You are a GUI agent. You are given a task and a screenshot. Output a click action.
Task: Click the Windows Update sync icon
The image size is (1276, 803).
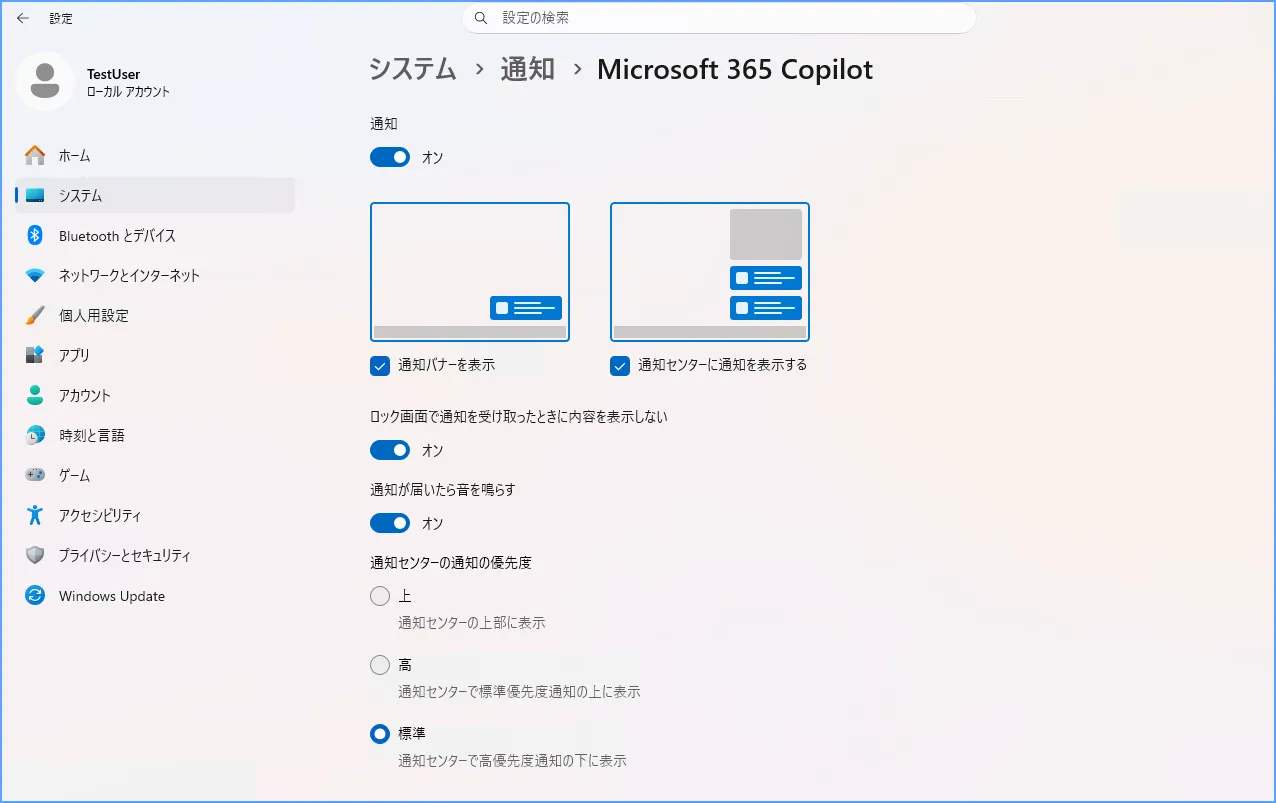point(35,595)
